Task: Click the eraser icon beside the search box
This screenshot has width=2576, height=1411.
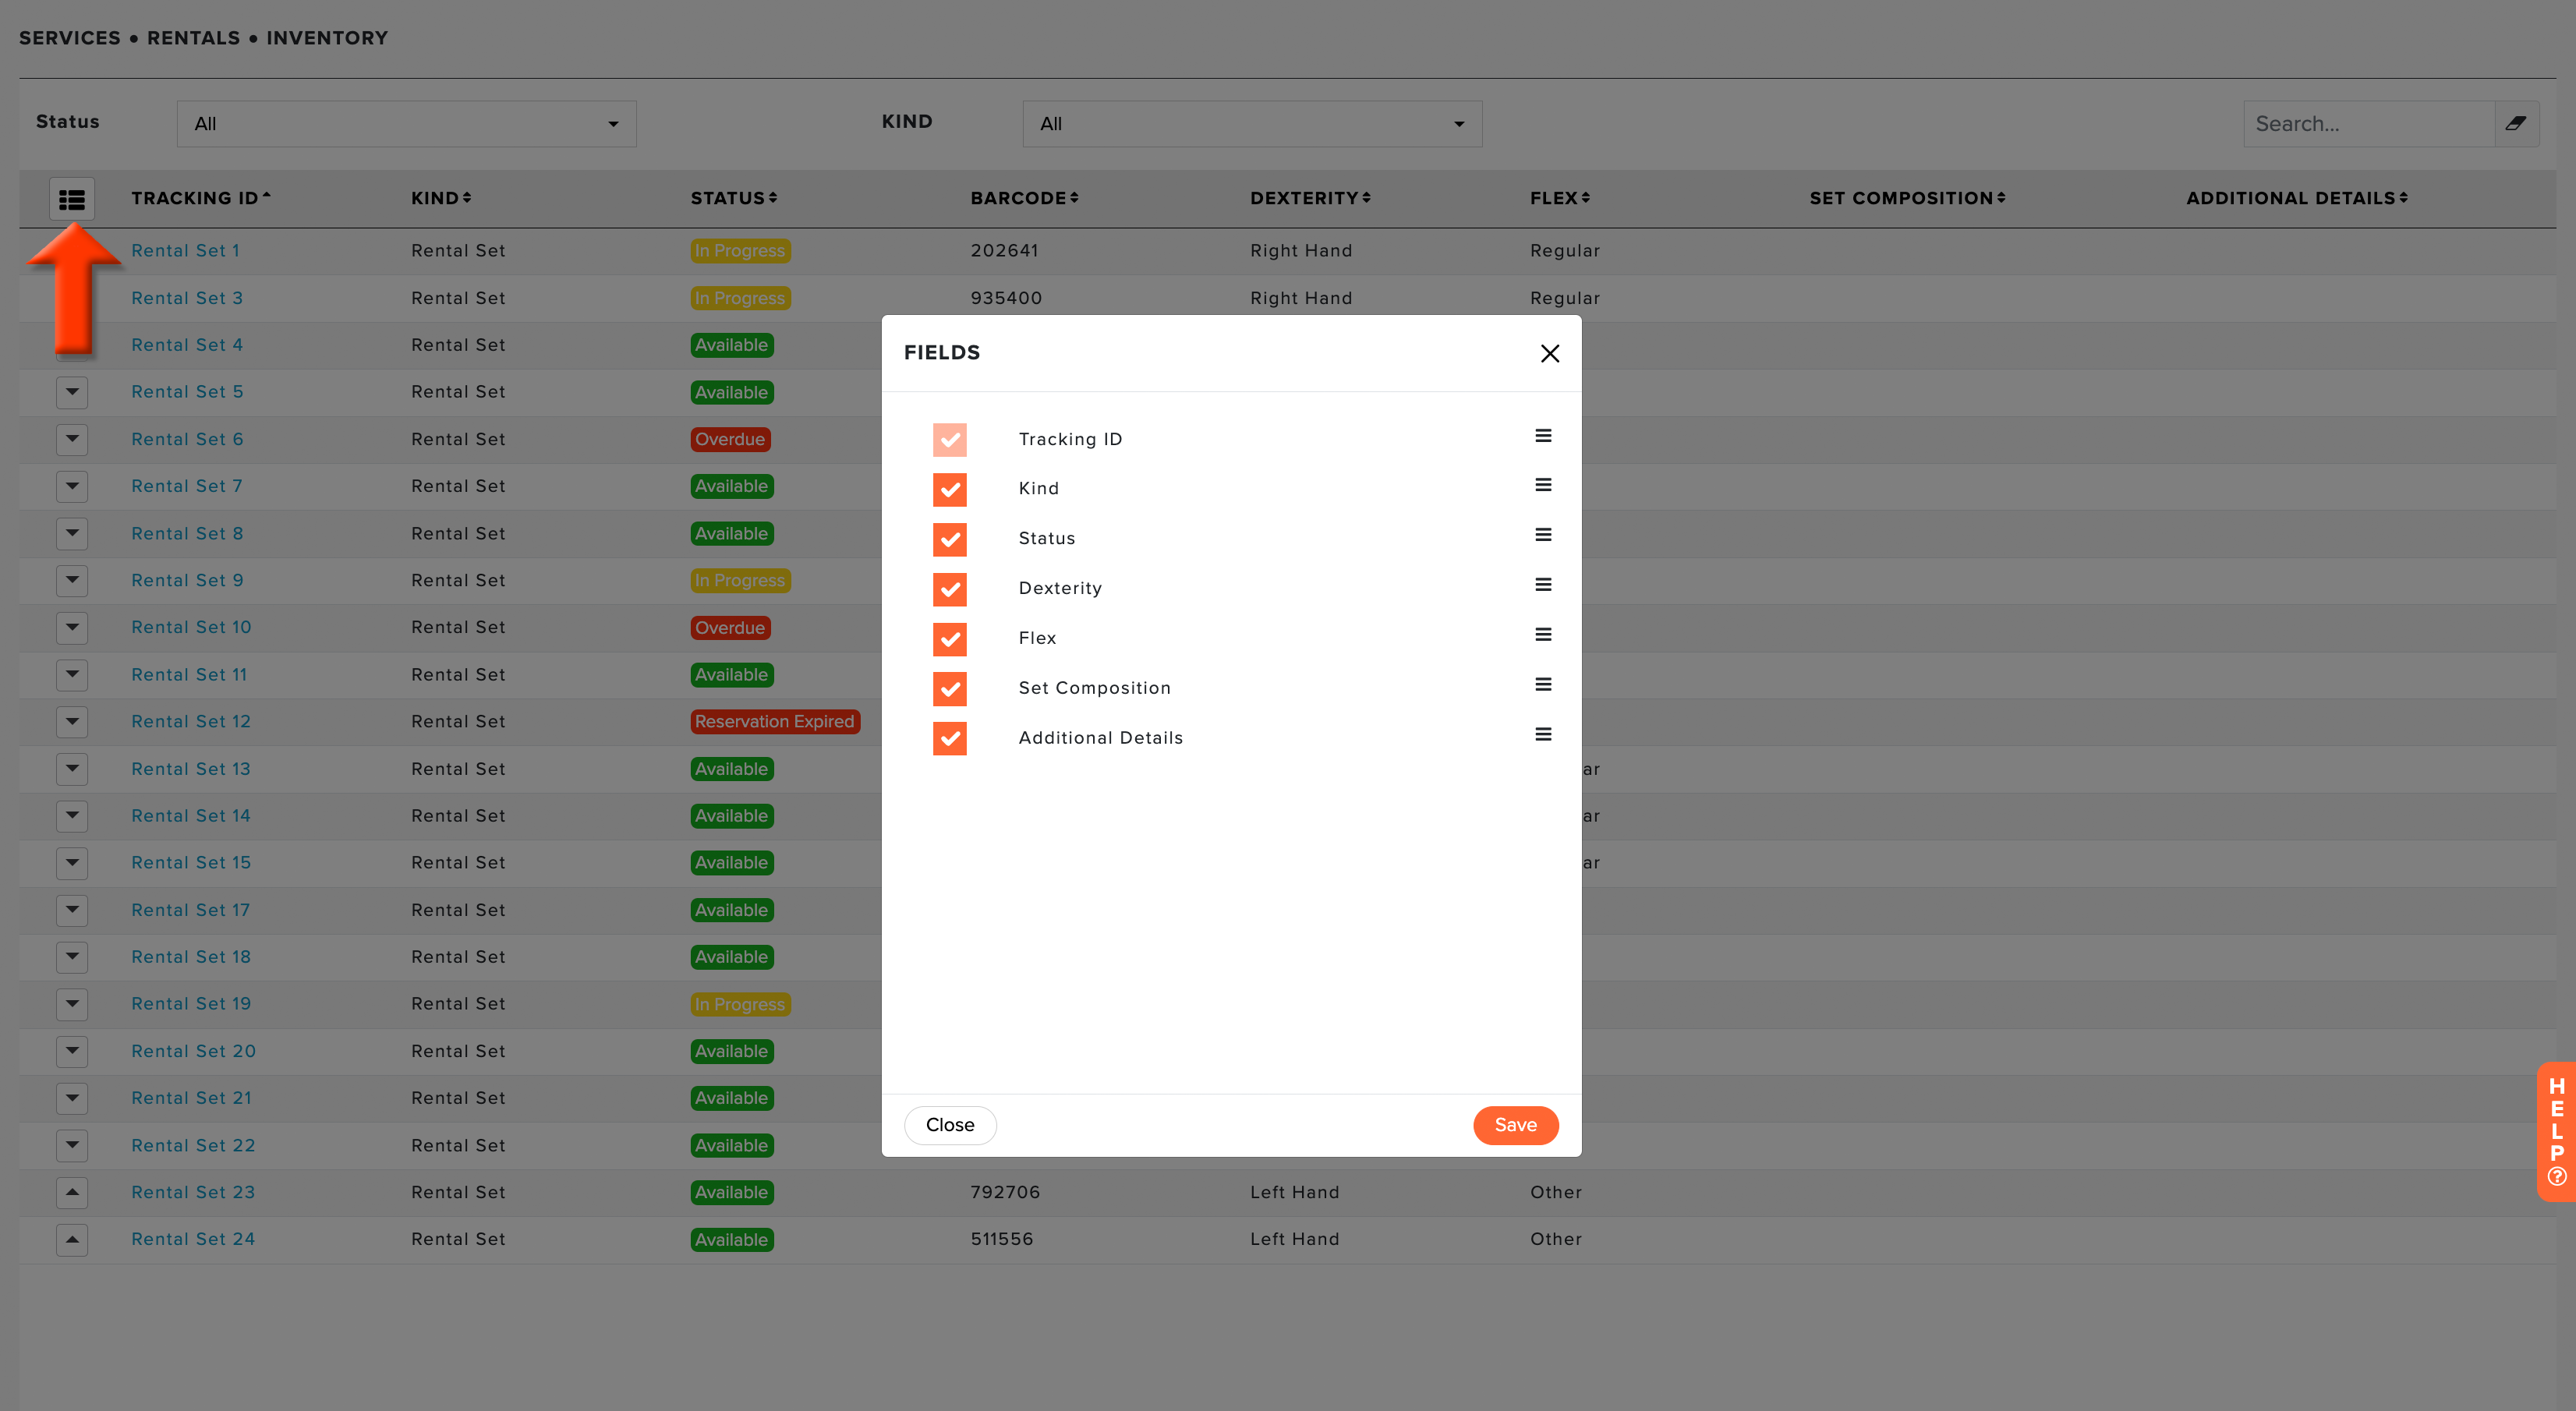Action: tap(2516, 124)
